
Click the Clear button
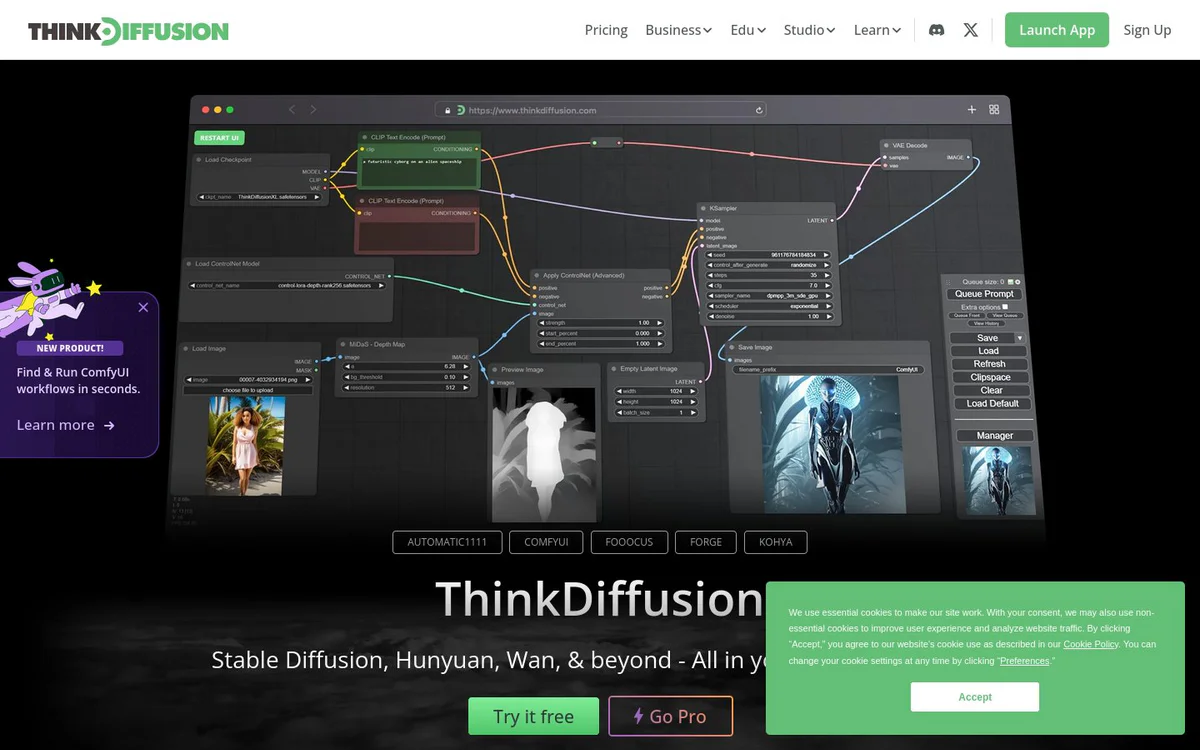pos(991,390)
